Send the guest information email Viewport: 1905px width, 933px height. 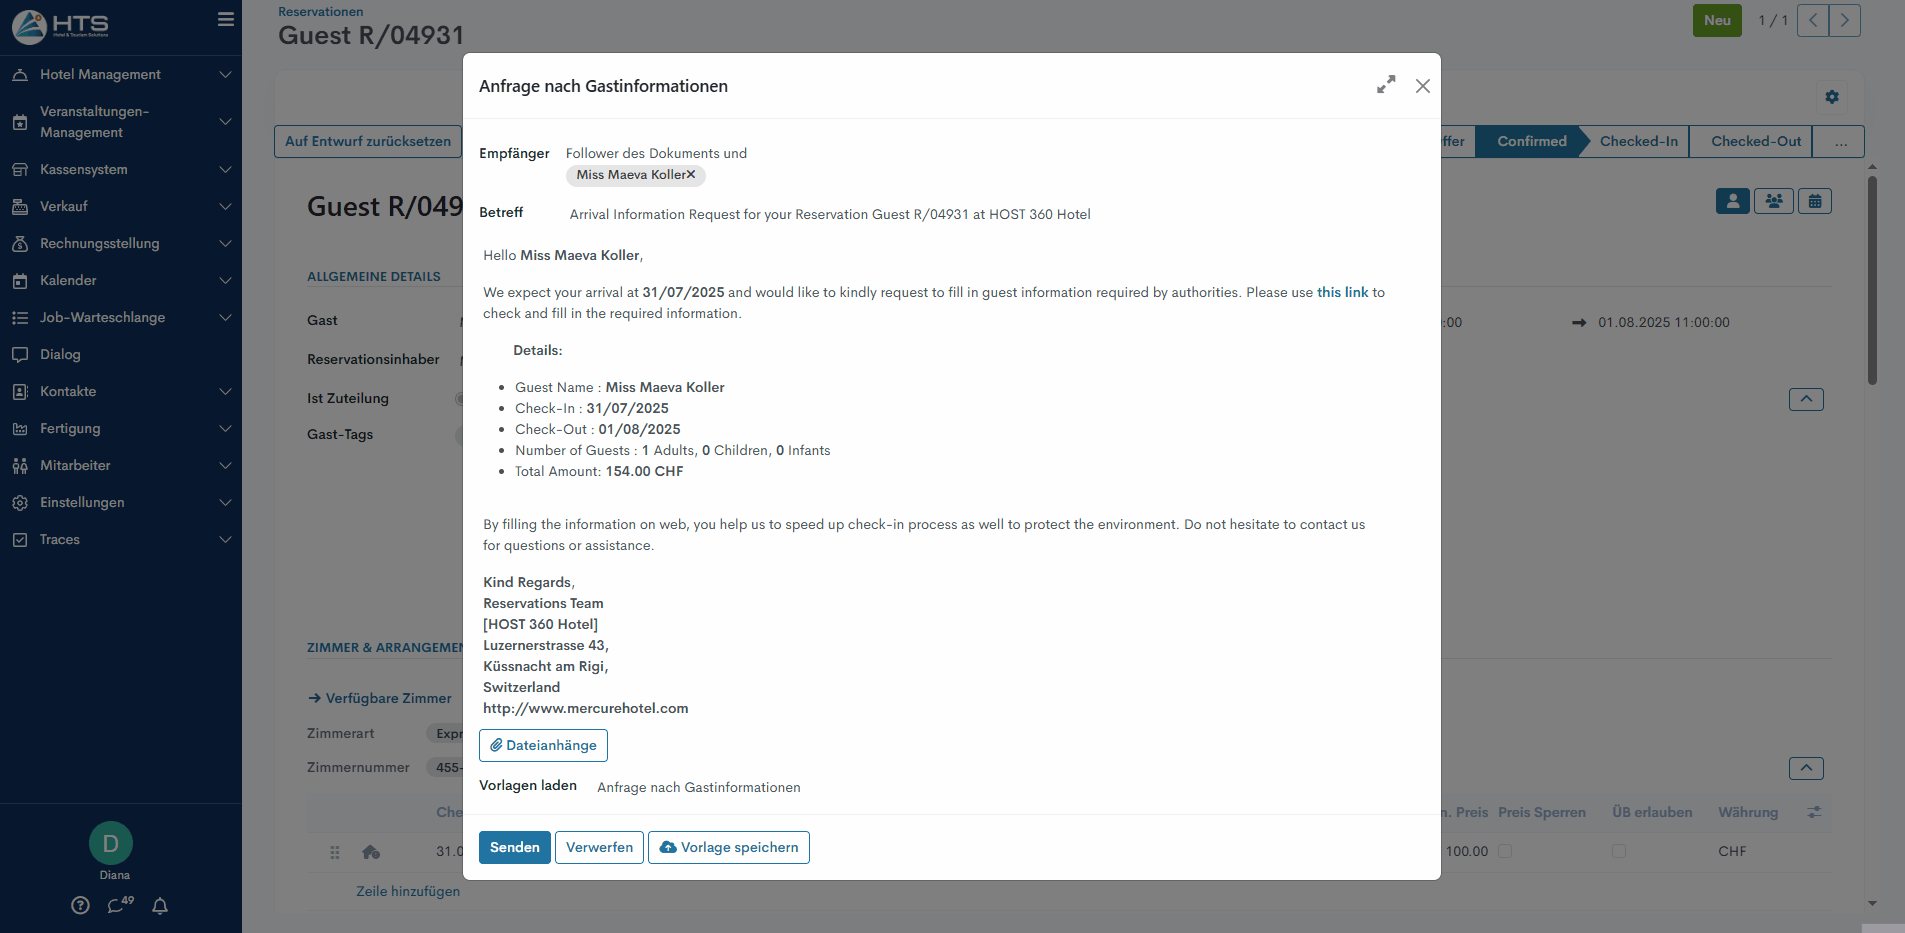pos(514,848)
